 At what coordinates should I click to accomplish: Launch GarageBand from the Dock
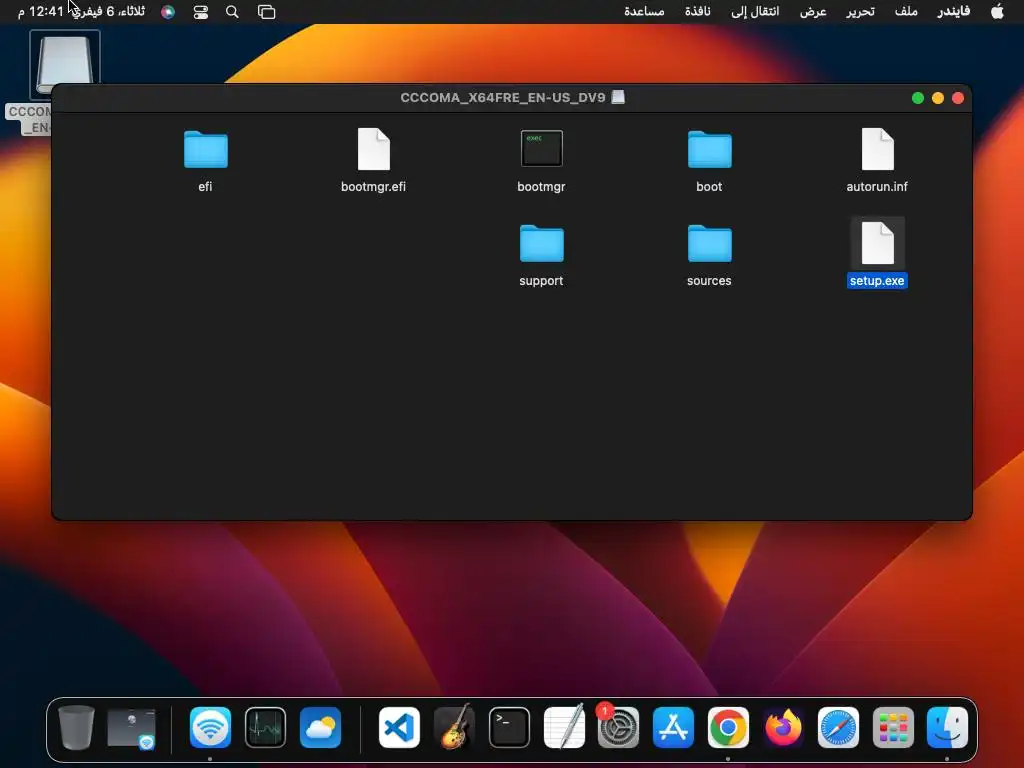coord(455,727)
